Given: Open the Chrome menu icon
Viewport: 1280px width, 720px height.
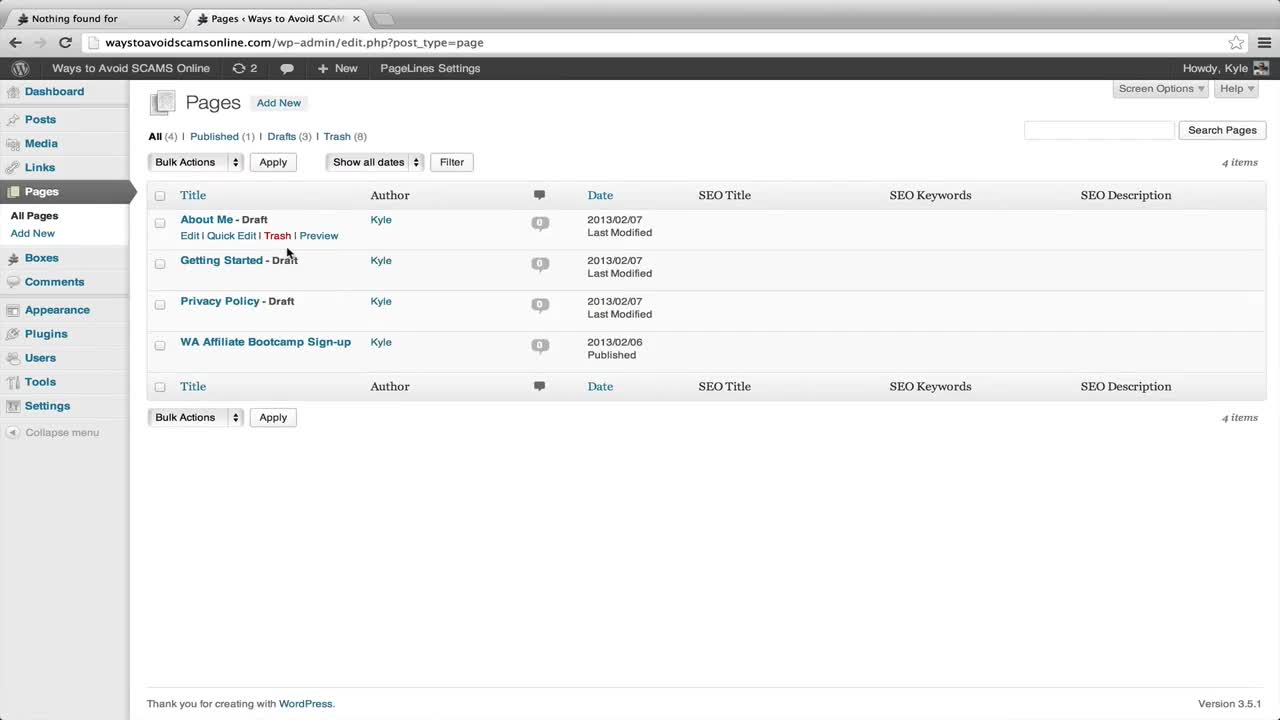Looking at the screenshot, I should (1264, 43).
